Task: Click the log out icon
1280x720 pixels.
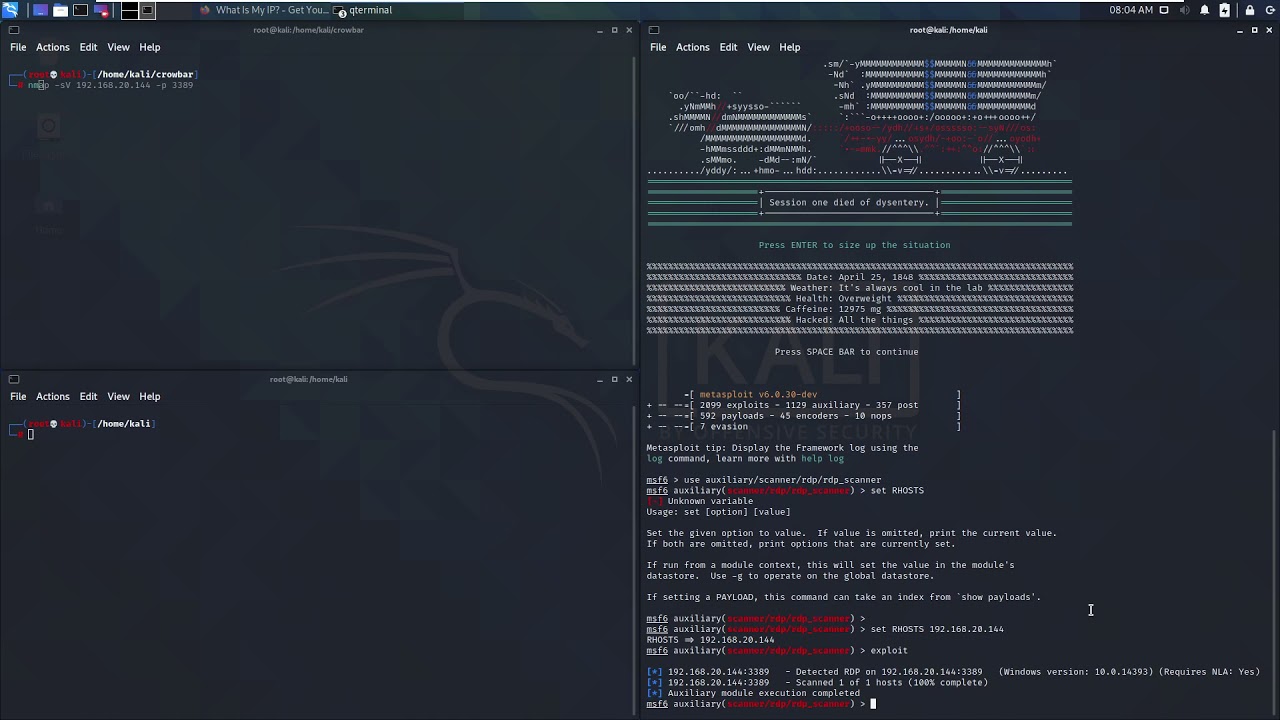Action: 1270,10
